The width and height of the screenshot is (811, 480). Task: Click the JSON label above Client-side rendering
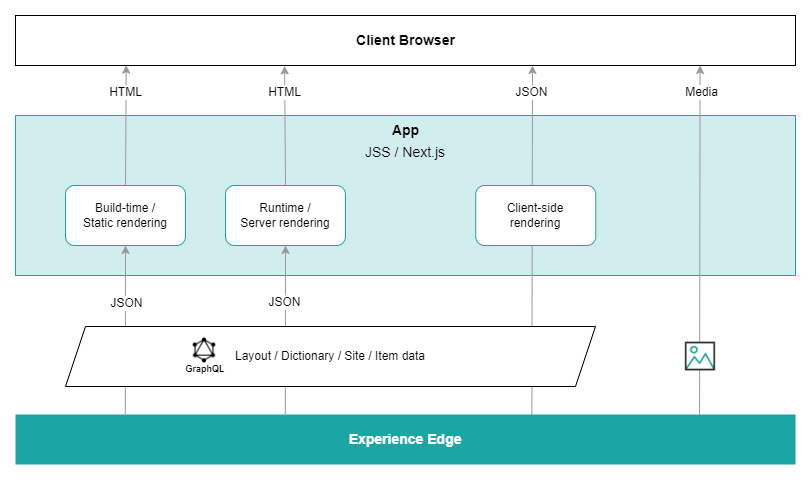tap(531, 92)
